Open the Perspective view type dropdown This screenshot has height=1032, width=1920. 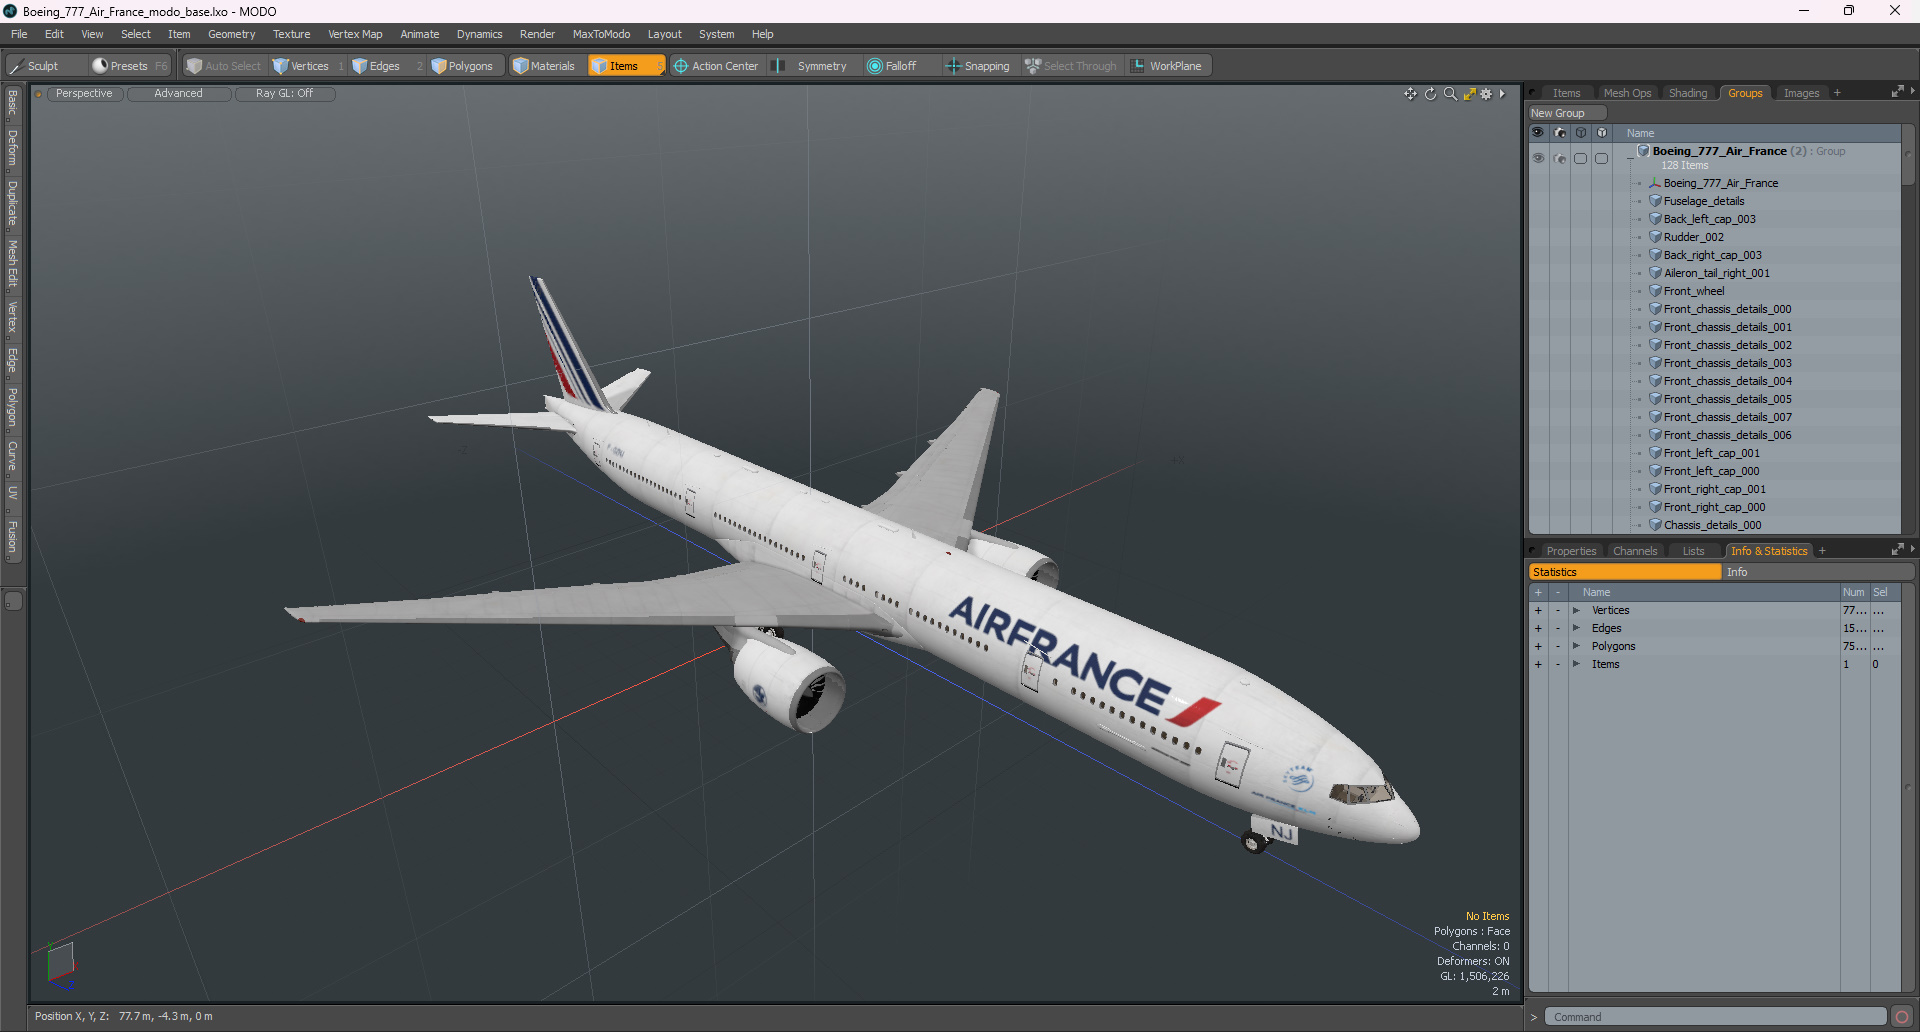point(84,94)
